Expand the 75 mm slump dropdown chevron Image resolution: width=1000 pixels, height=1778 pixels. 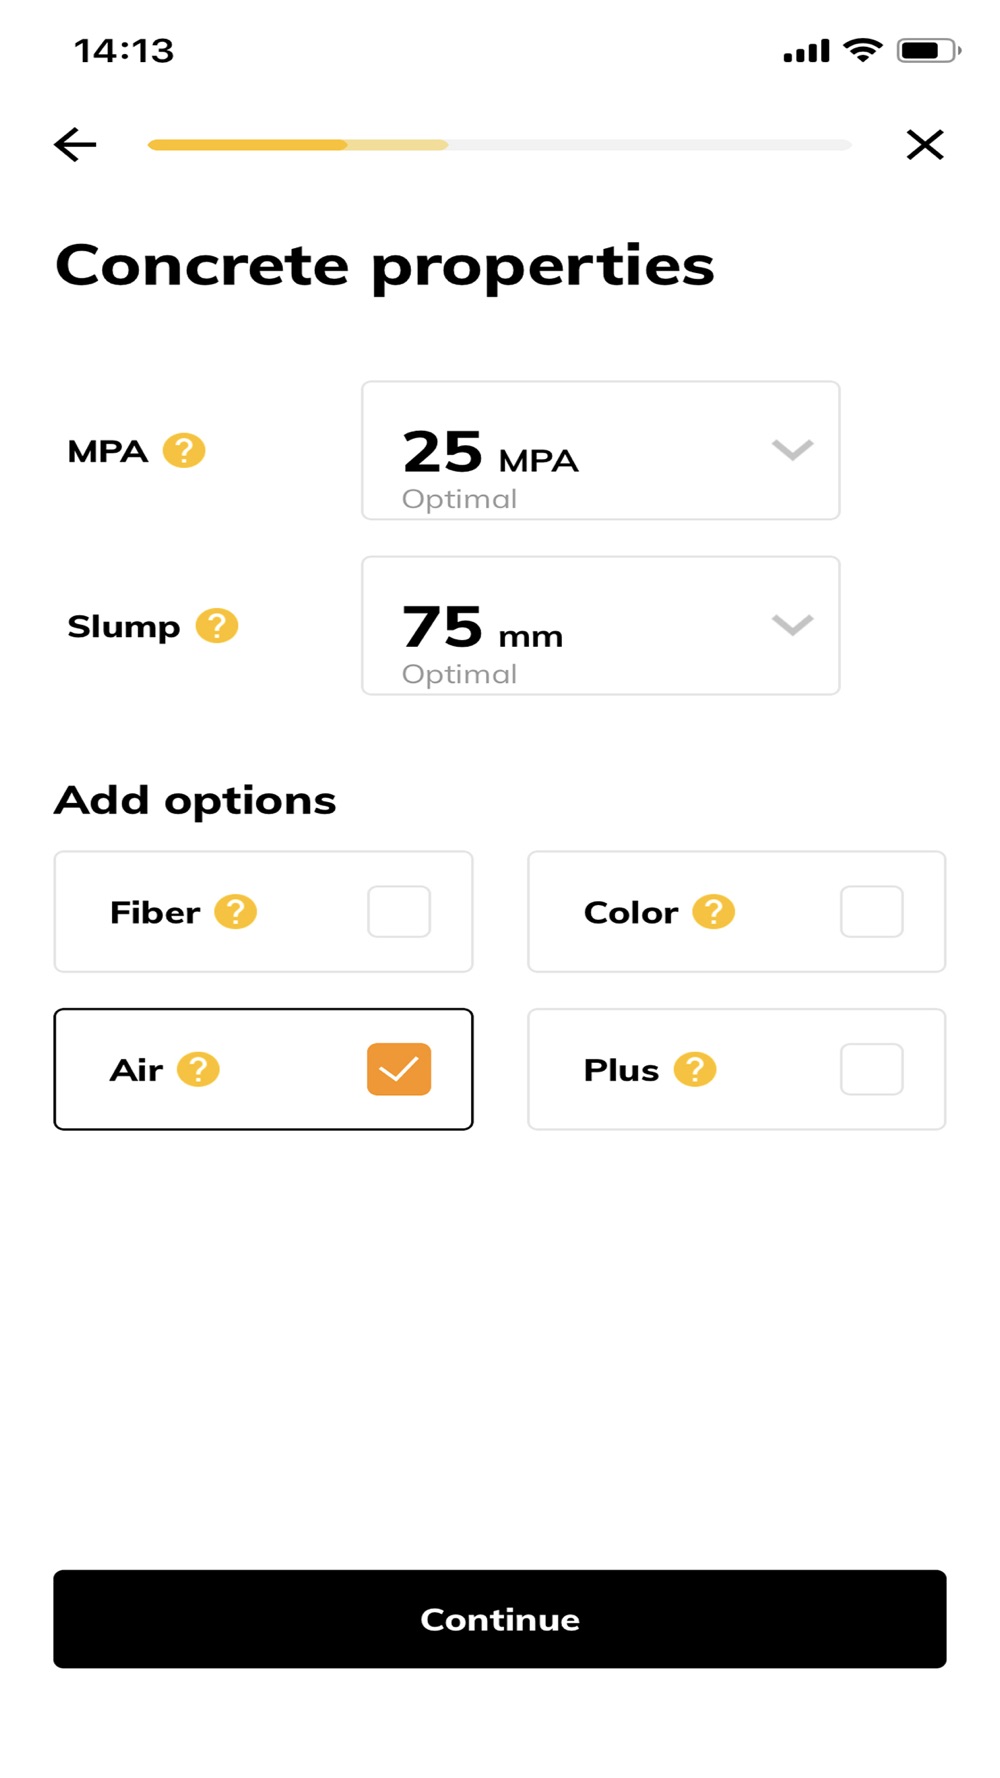click(792, 625)
